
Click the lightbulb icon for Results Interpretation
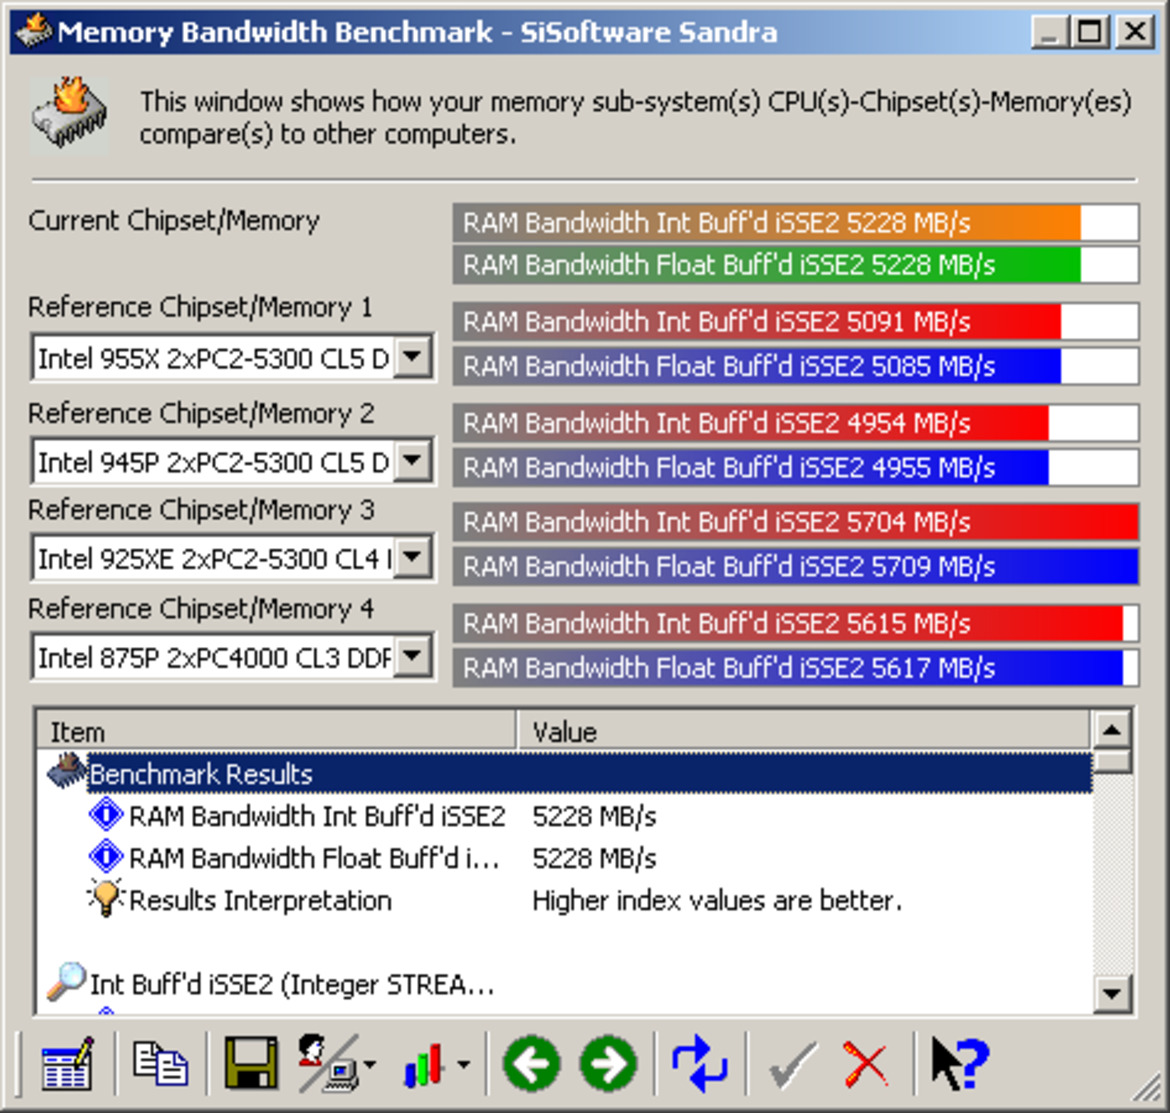click(105, 898)
